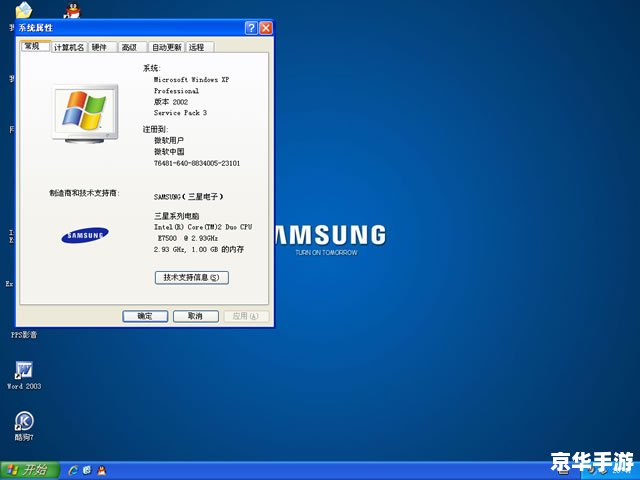Viewport: 640px width, 480px height.
Task: Click the 'Service Pack 3' line
Action: pyautogui.click(x=180, y=113)
